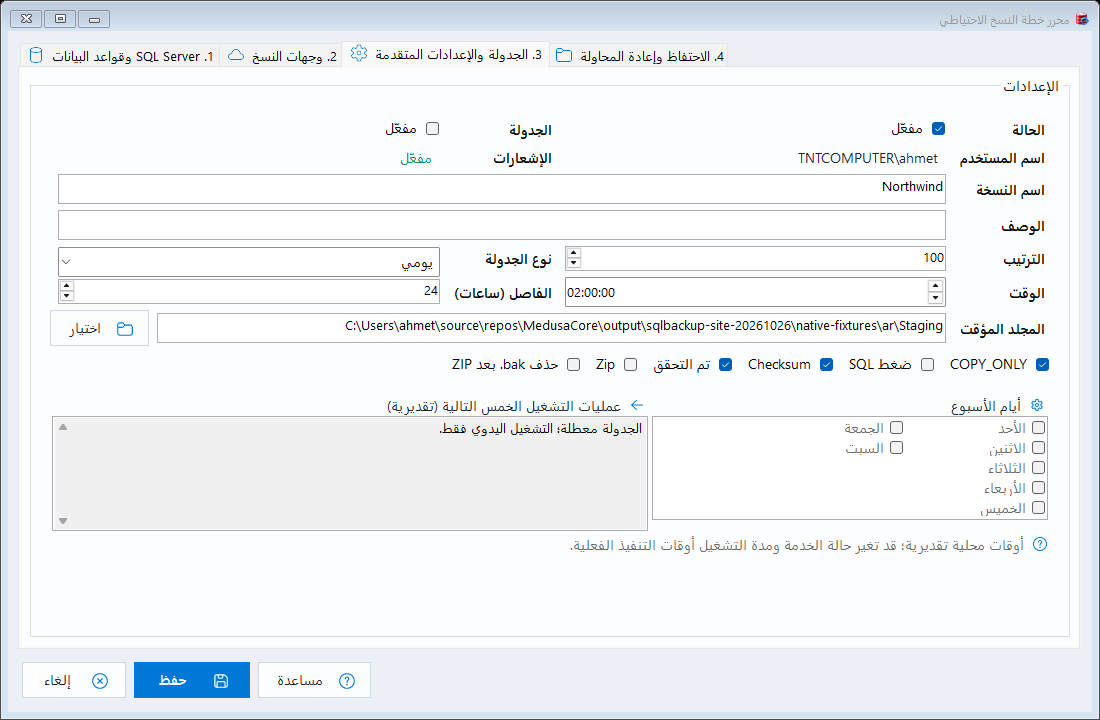The height and width of the screenshot is (720, 1100).
Task: Click the gear icon on scheduling tab
Action: tap(358, 53)
